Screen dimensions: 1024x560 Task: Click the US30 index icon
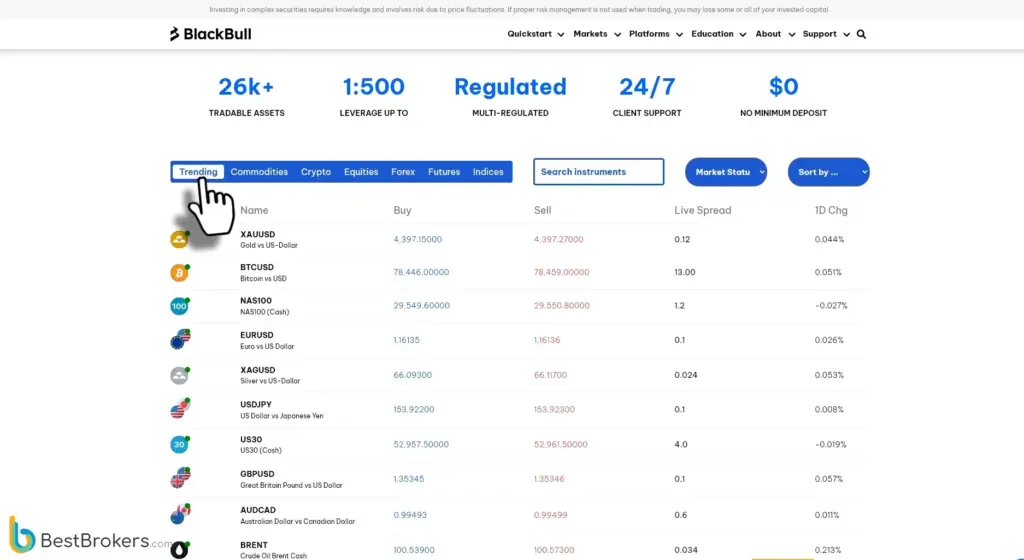pos(180,444)
